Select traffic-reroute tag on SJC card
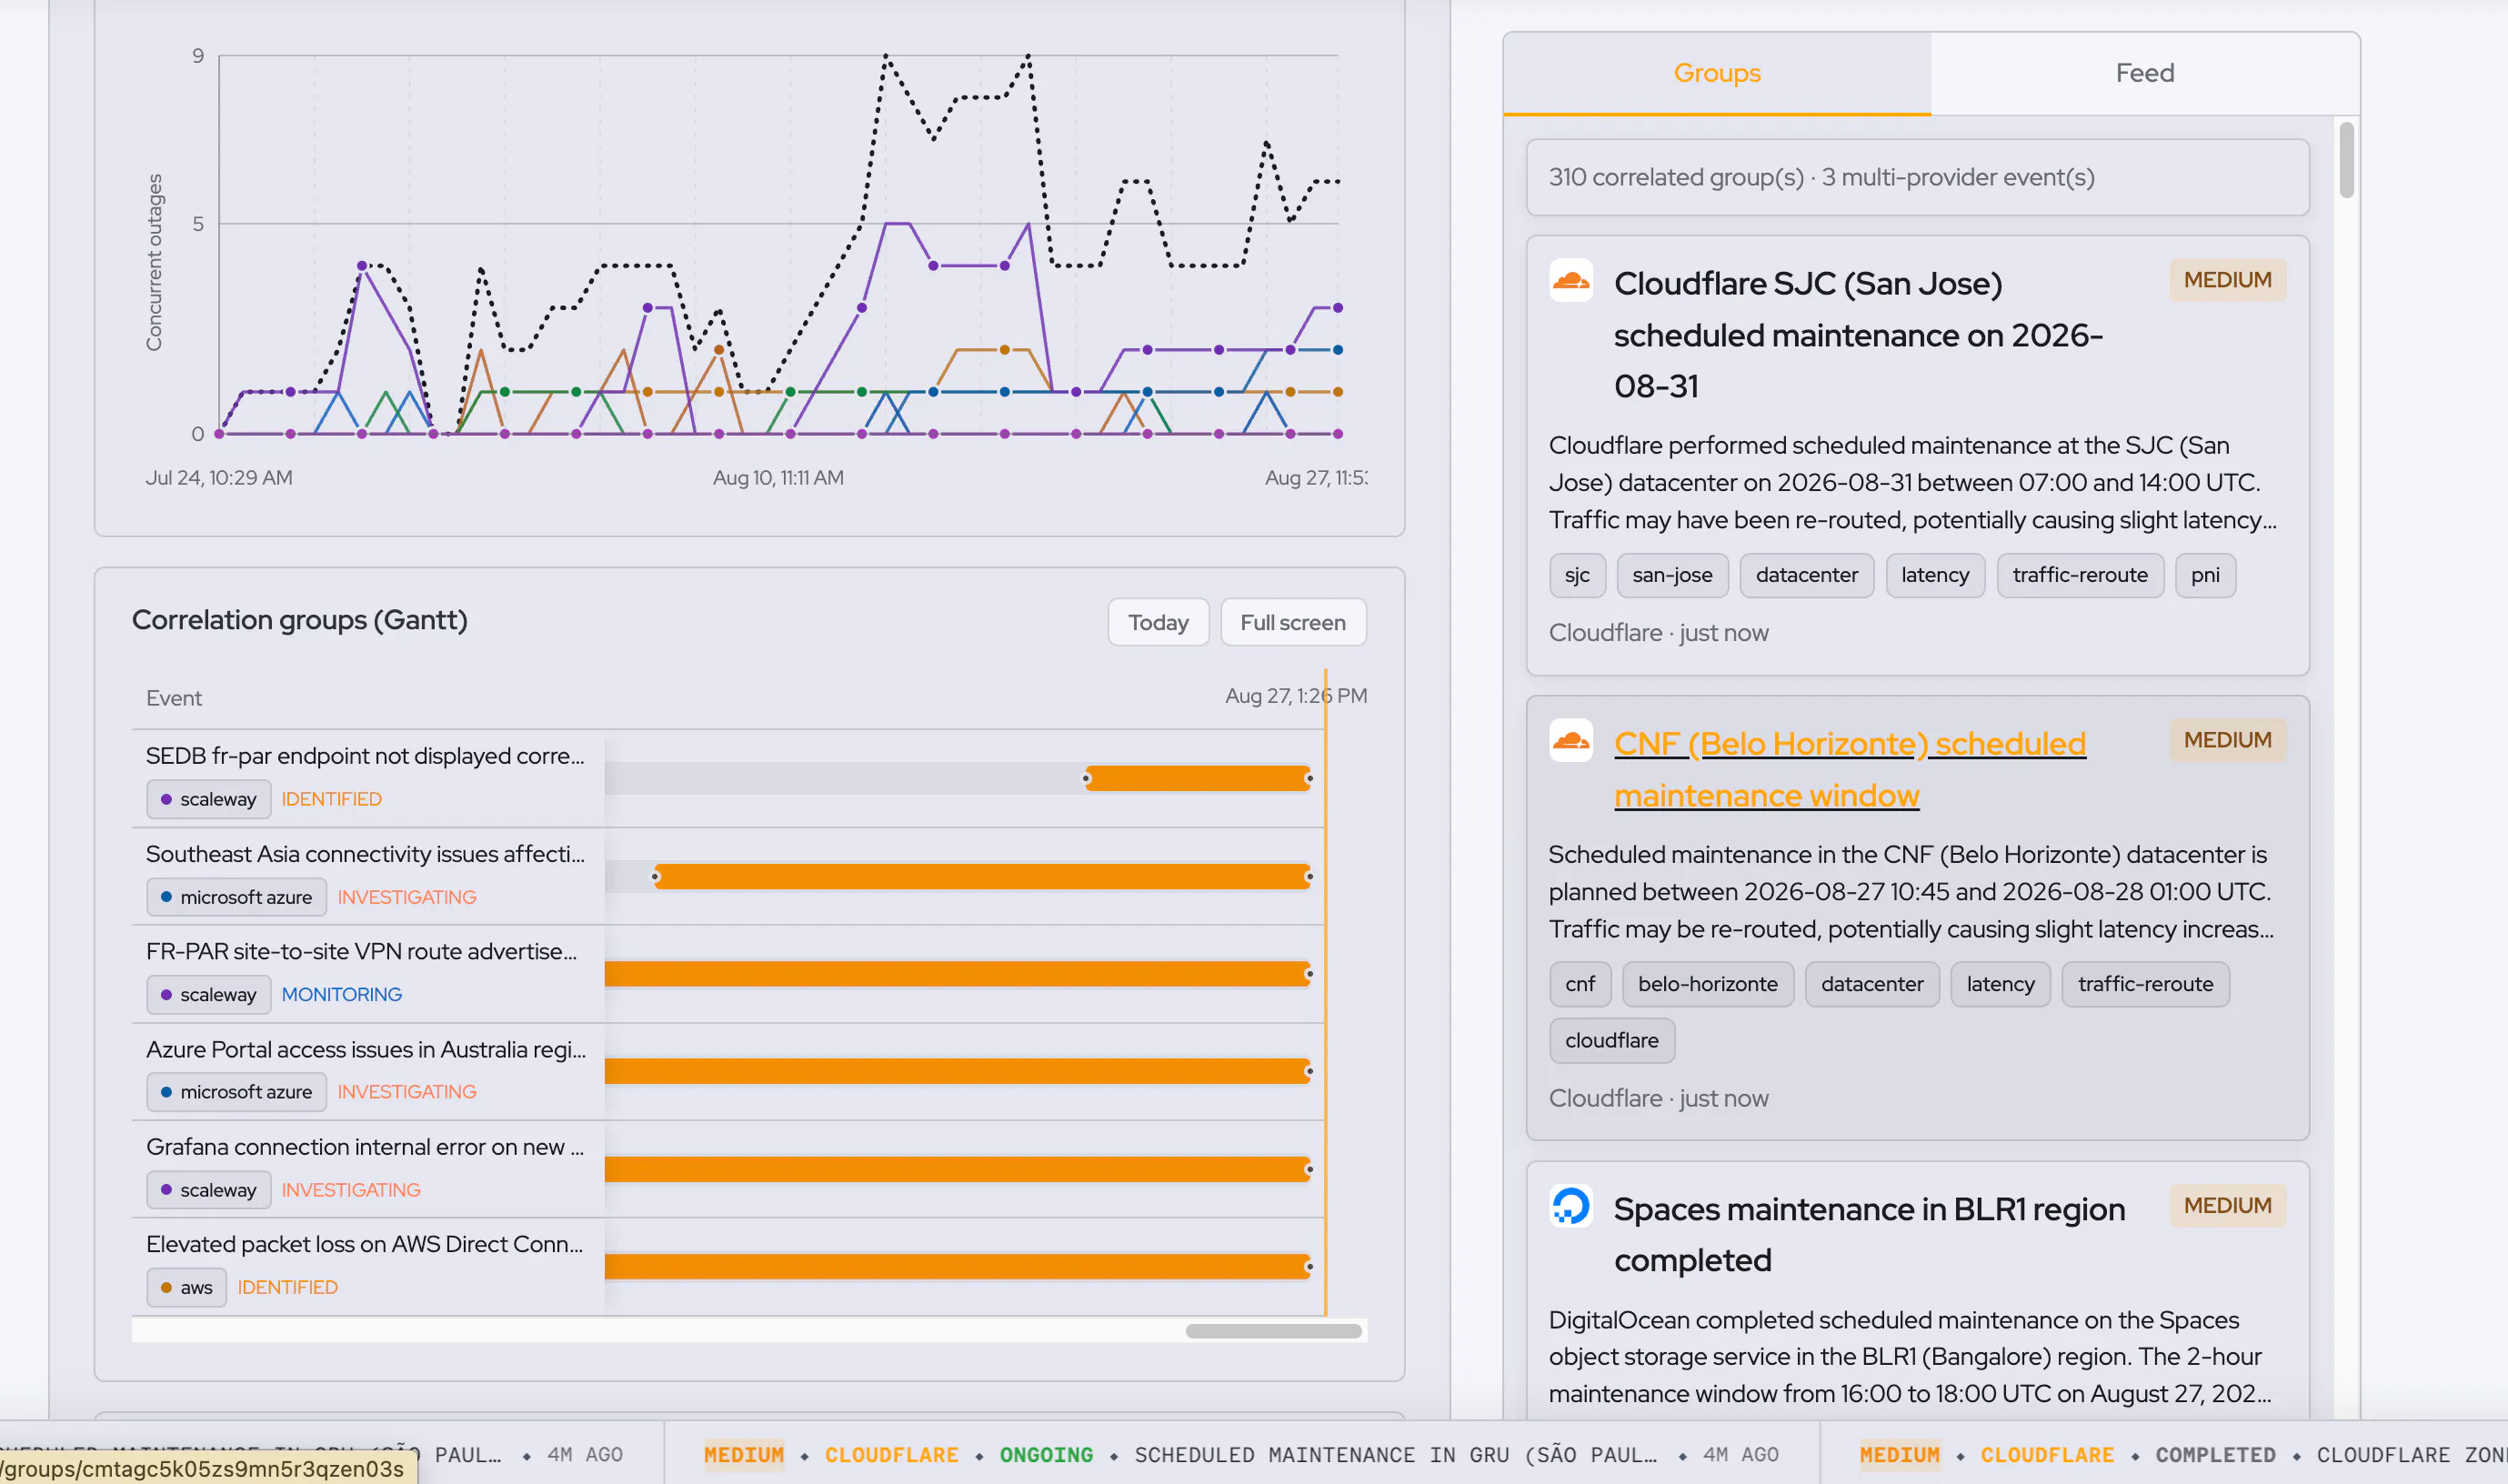The image size is (2508, 1484). pos(2080,575)
